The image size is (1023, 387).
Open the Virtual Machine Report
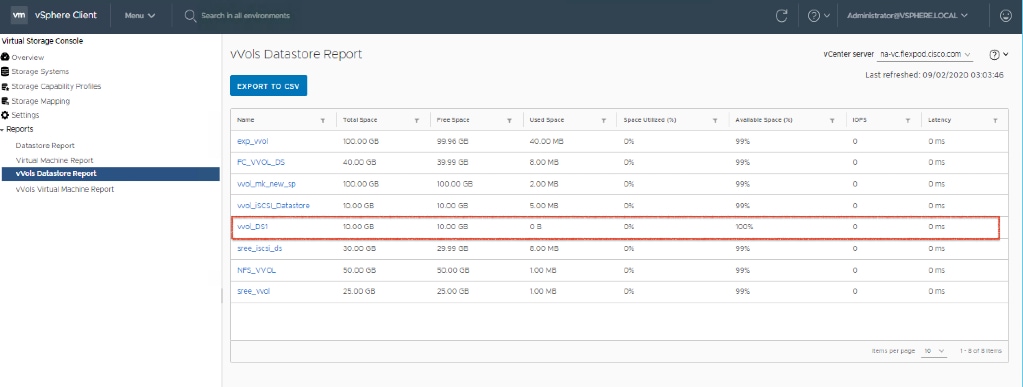tap(54, 160)
